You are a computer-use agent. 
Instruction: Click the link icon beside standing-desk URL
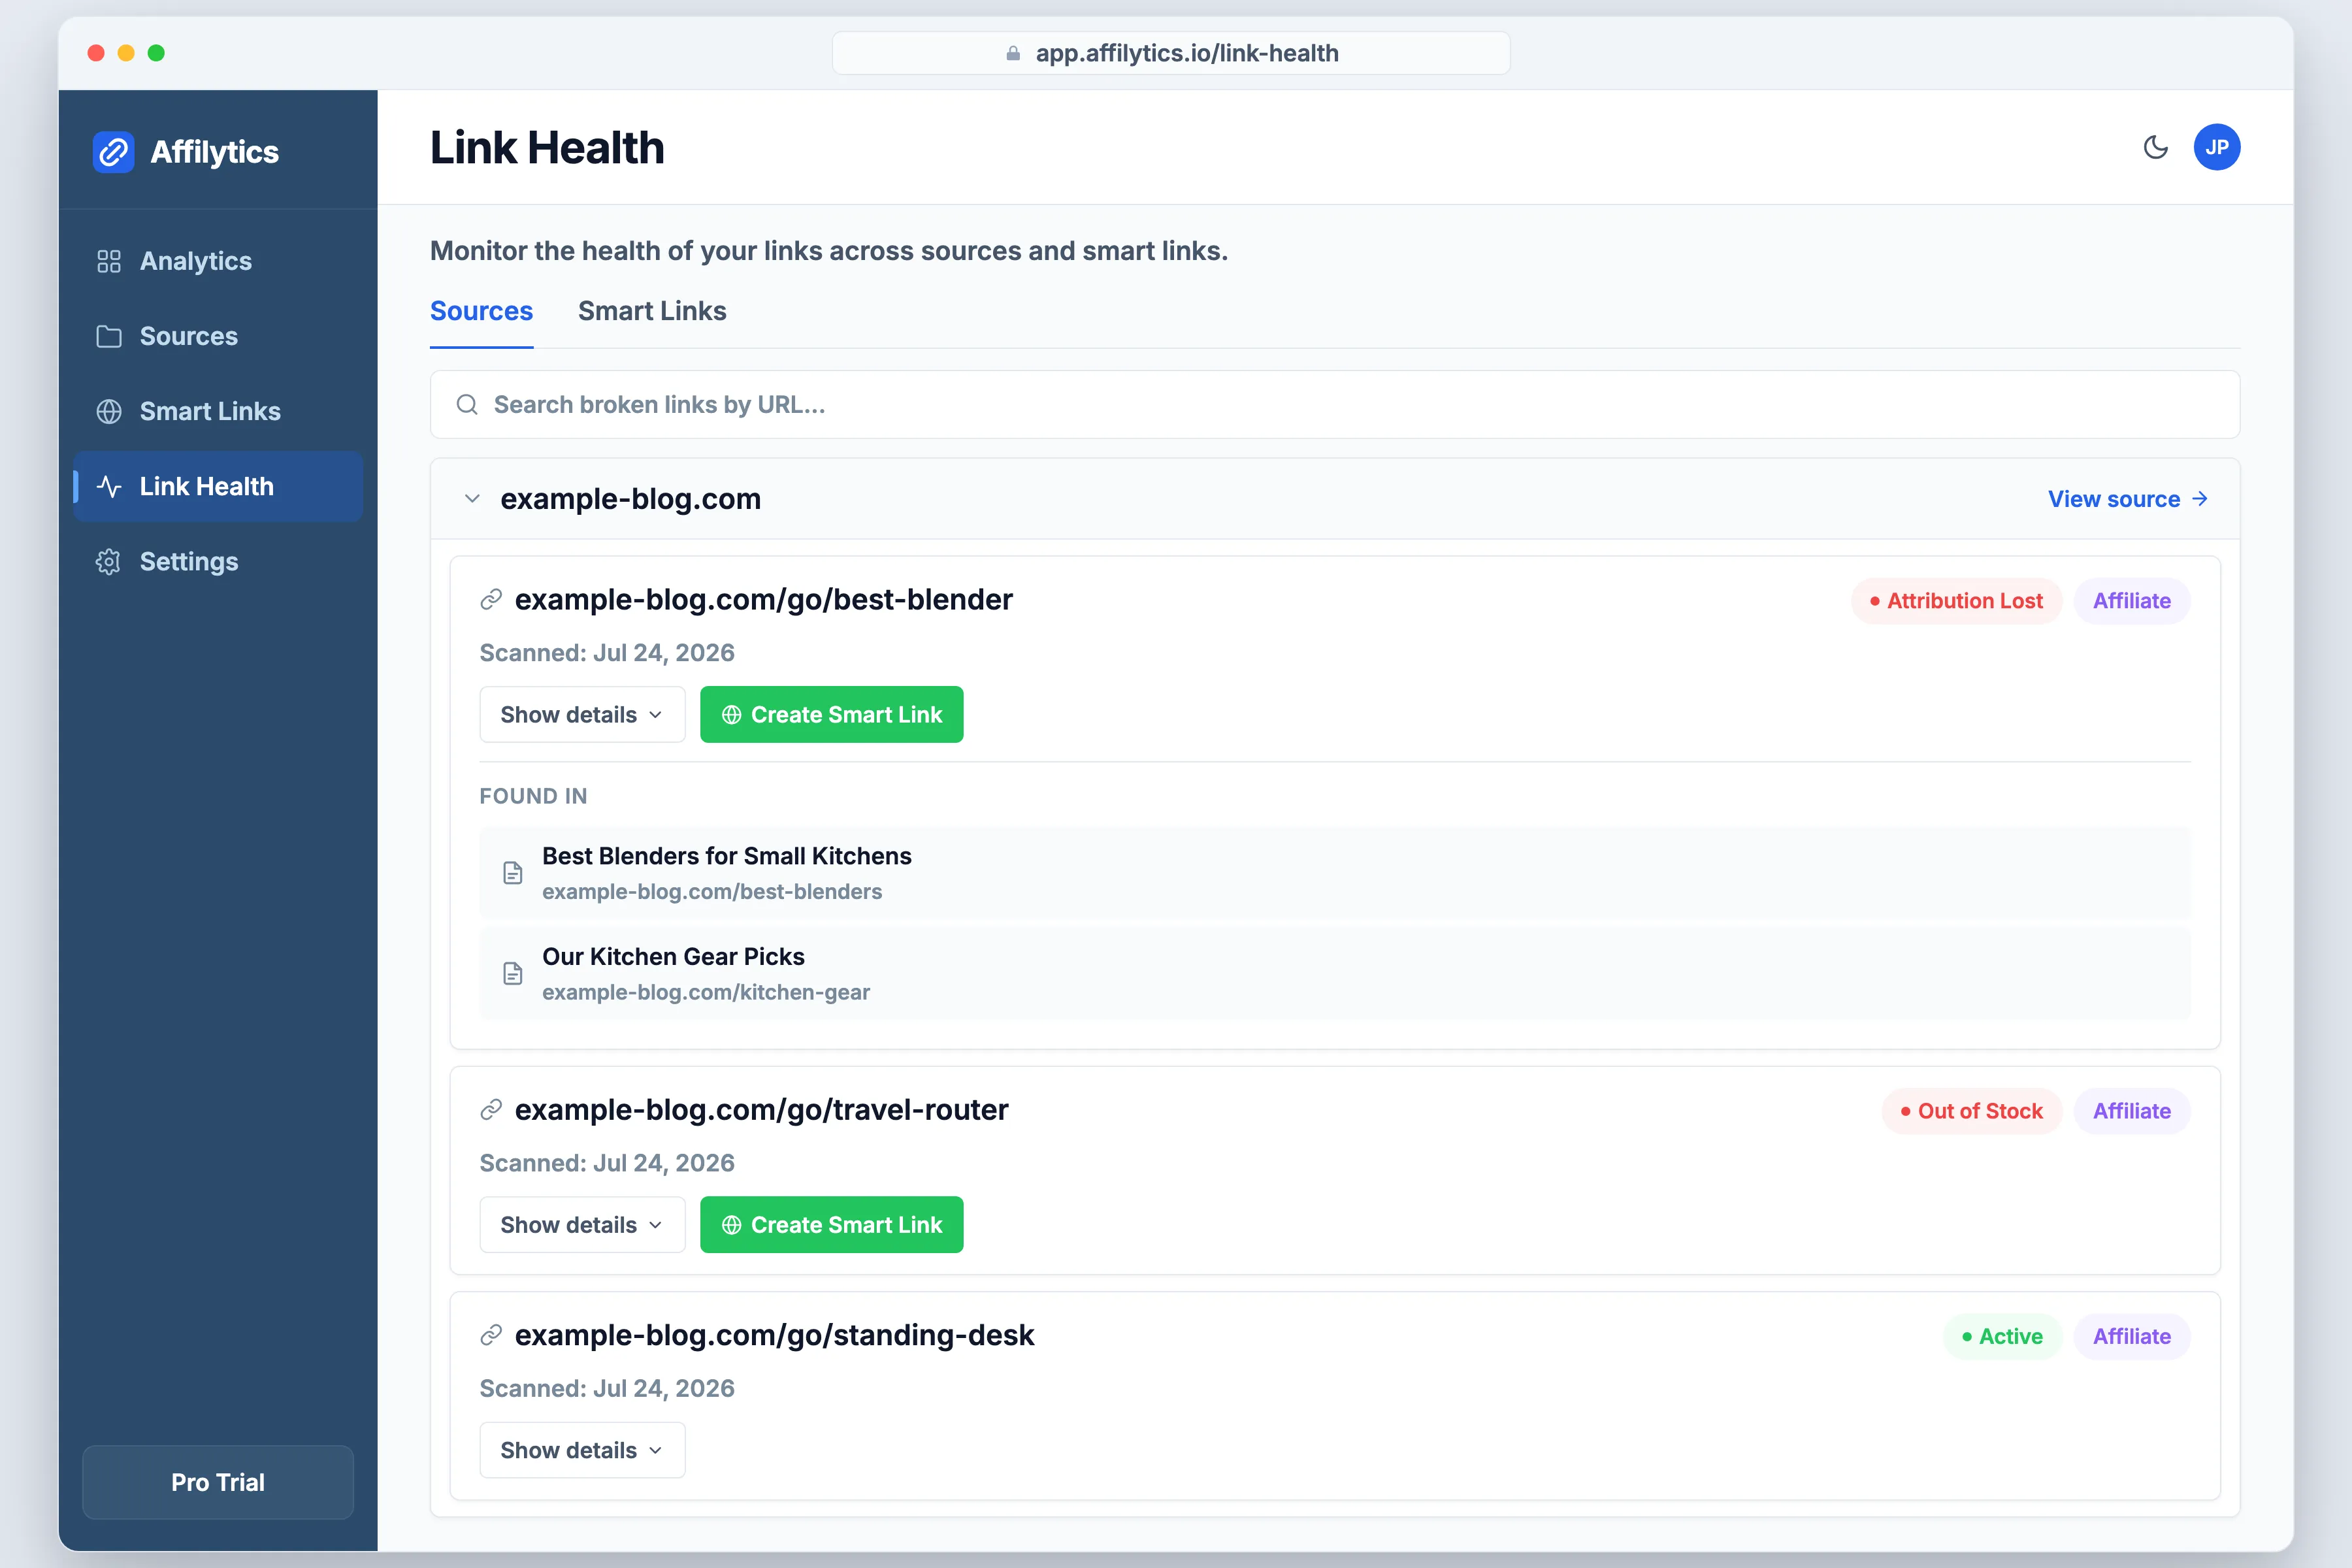point(490,1335)
